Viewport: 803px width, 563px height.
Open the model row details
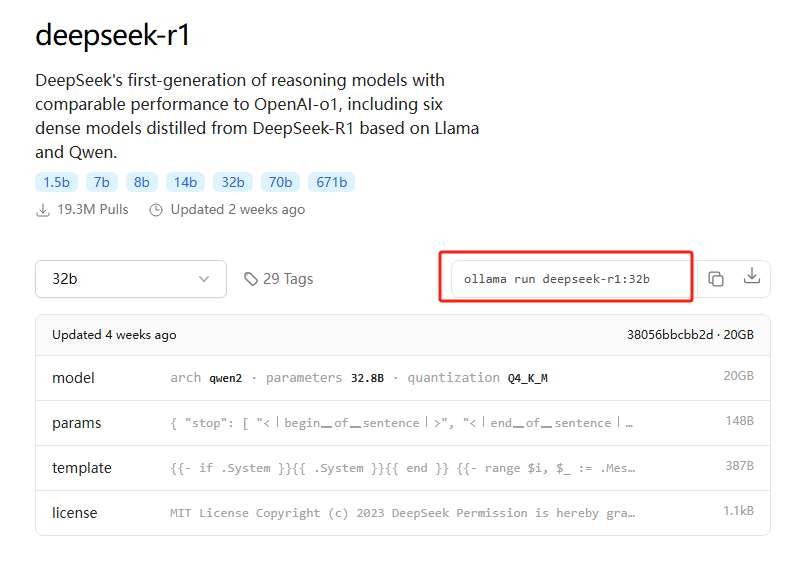(403, 378)
